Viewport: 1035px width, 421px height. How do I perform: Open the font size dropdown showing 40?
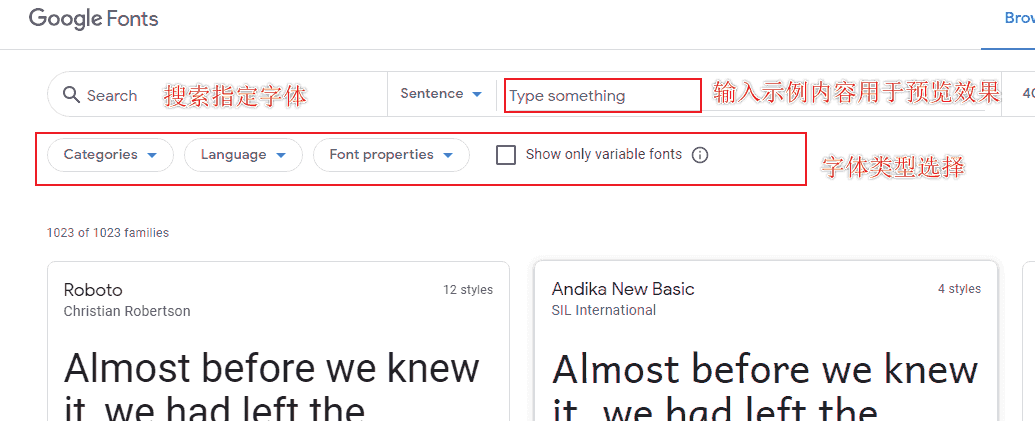(x=1027, y=94)
